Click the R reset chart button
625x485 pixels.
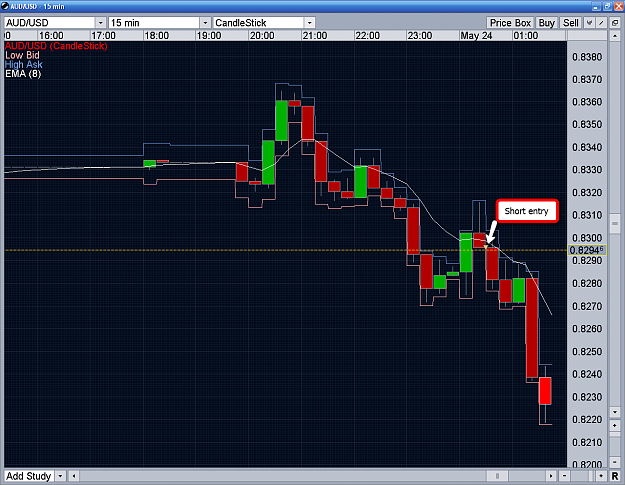615,476
